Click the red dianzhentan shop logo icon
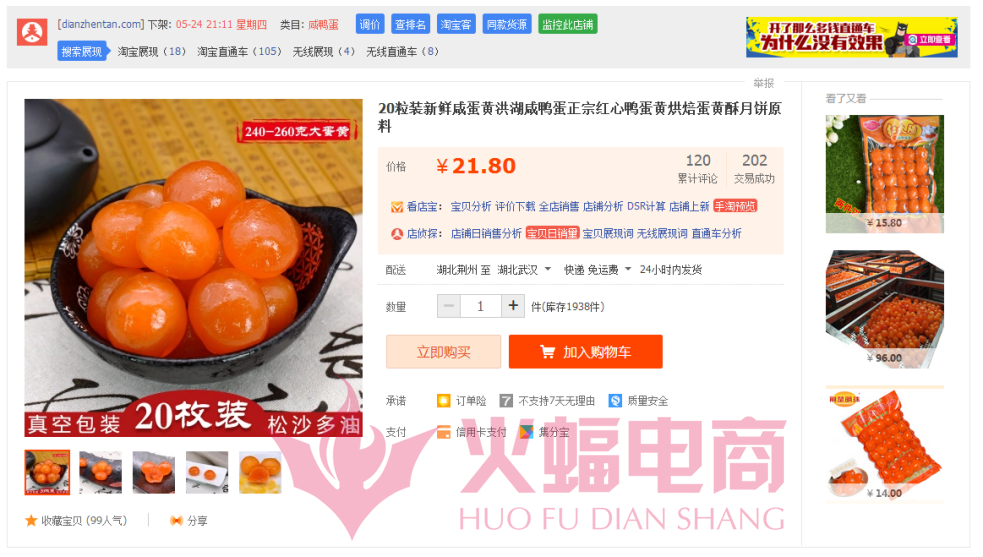This screenshot has width=983, height=557. click(x=32, y=33)
